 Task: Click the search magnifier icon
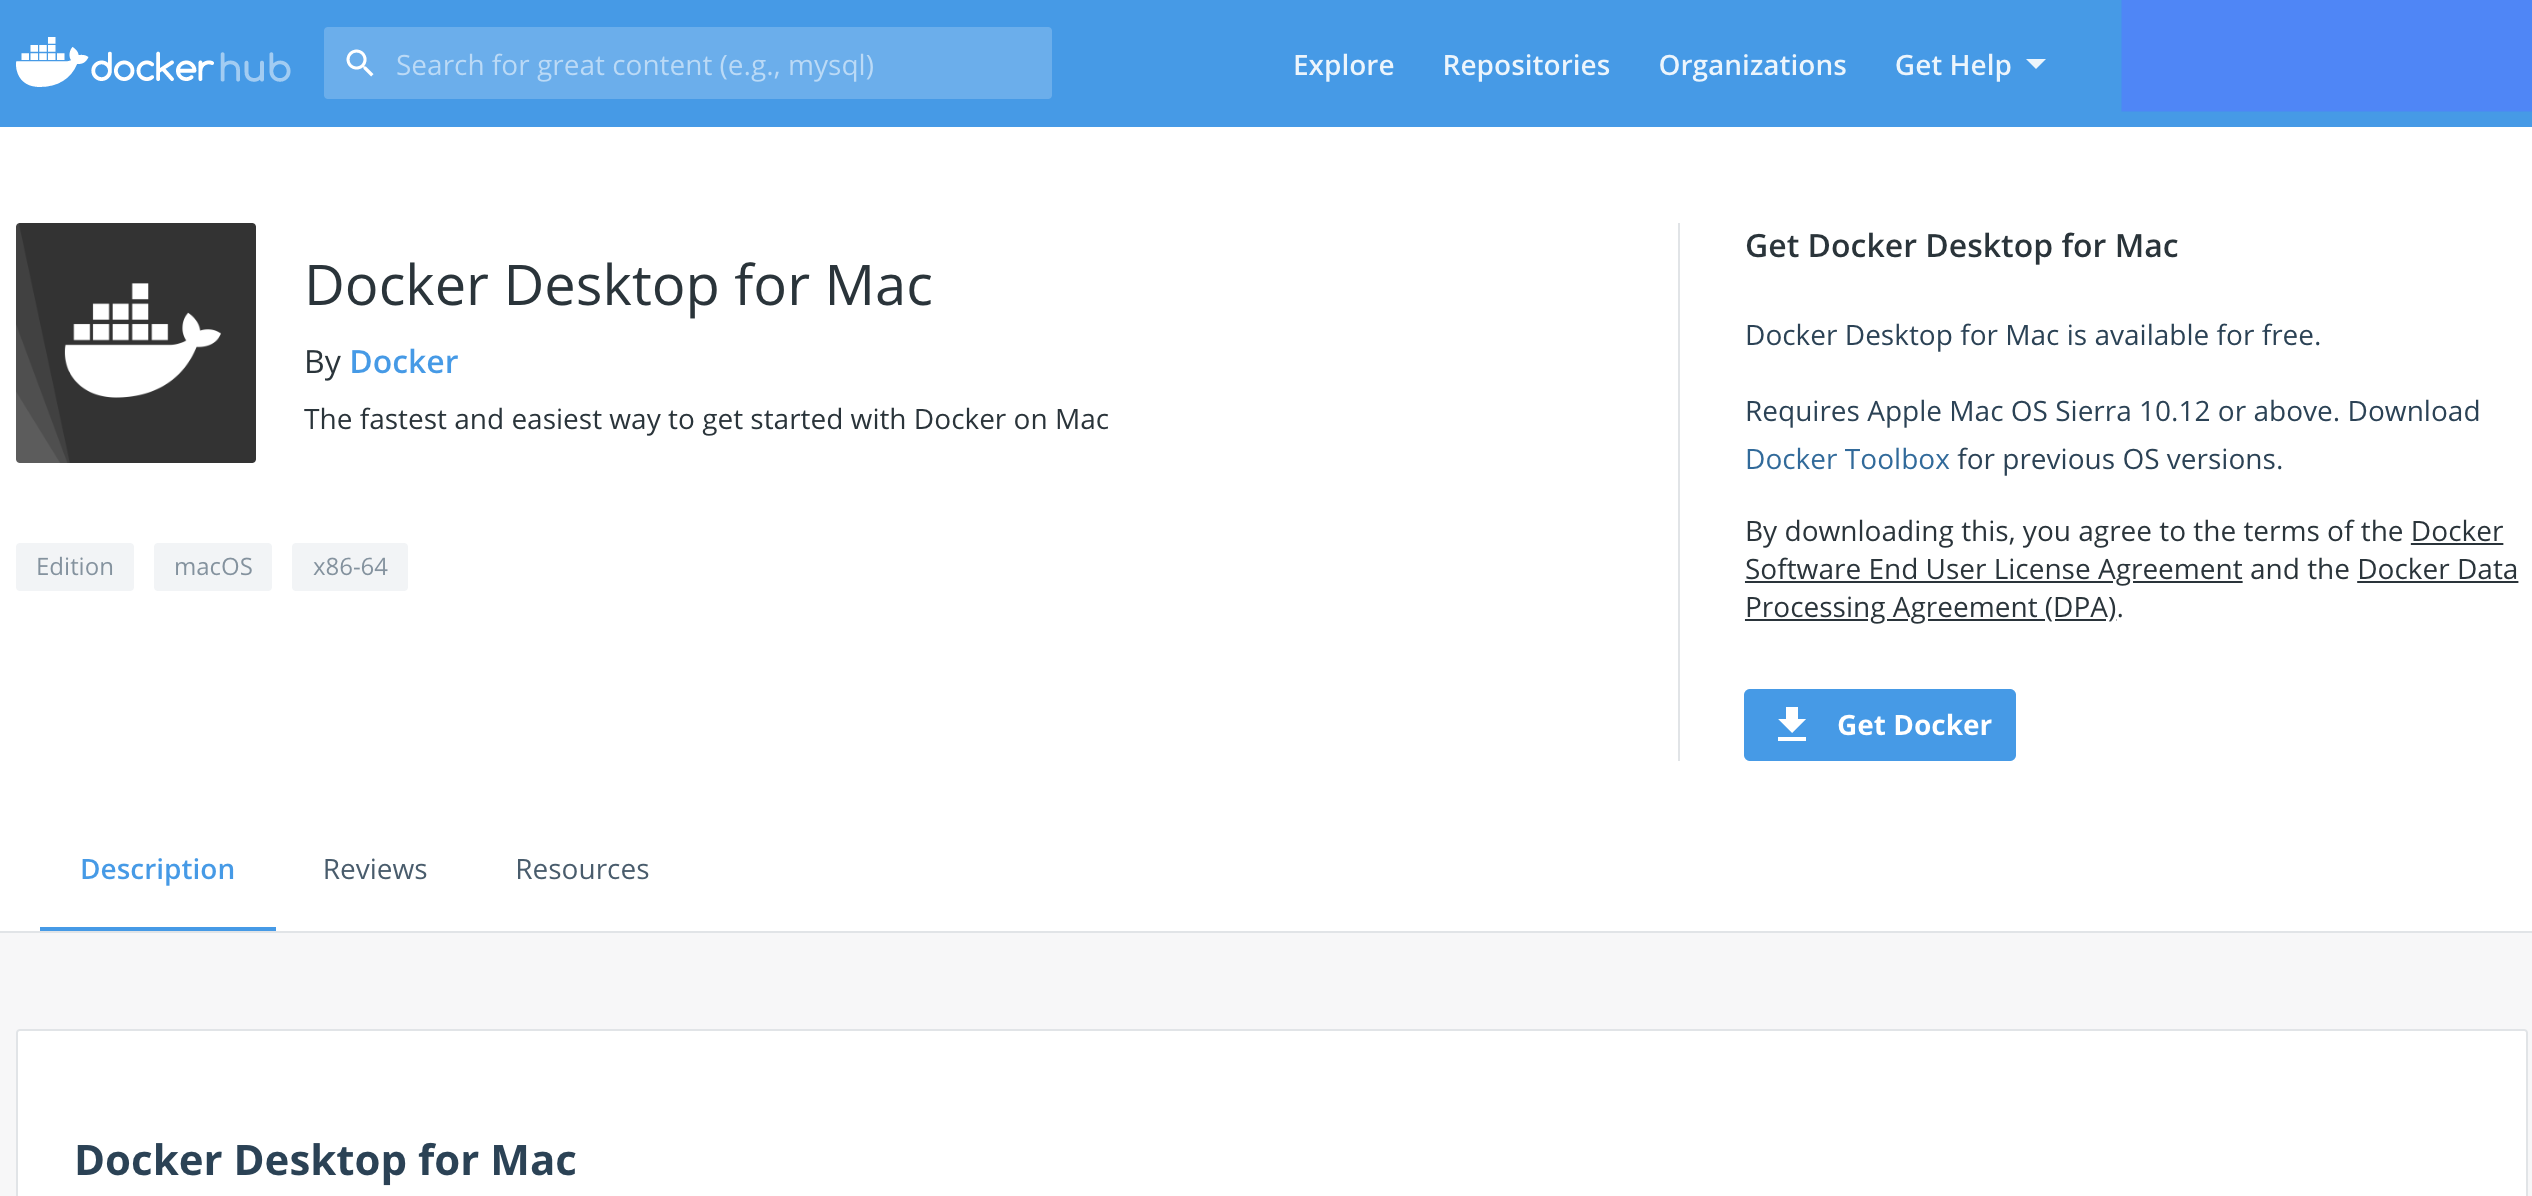click(x=360, y=64)
